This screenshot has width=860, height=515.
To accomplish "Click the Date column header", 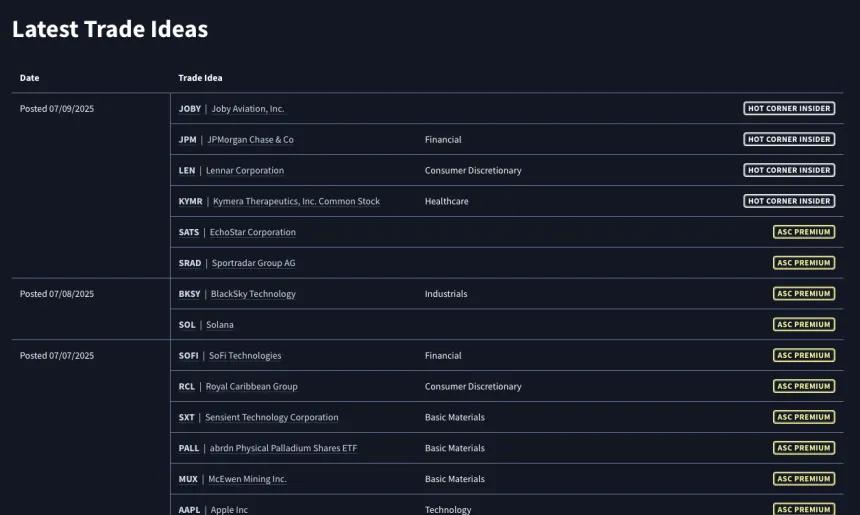I will [30, 78].
